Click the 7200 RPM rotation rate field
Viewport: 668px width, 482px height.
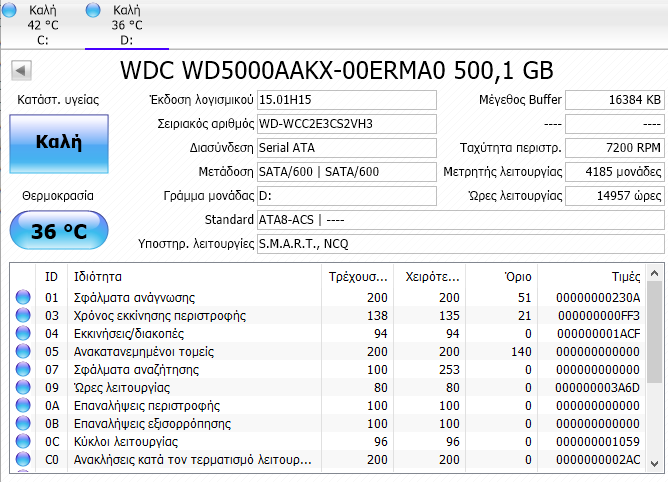coord(615,148)
